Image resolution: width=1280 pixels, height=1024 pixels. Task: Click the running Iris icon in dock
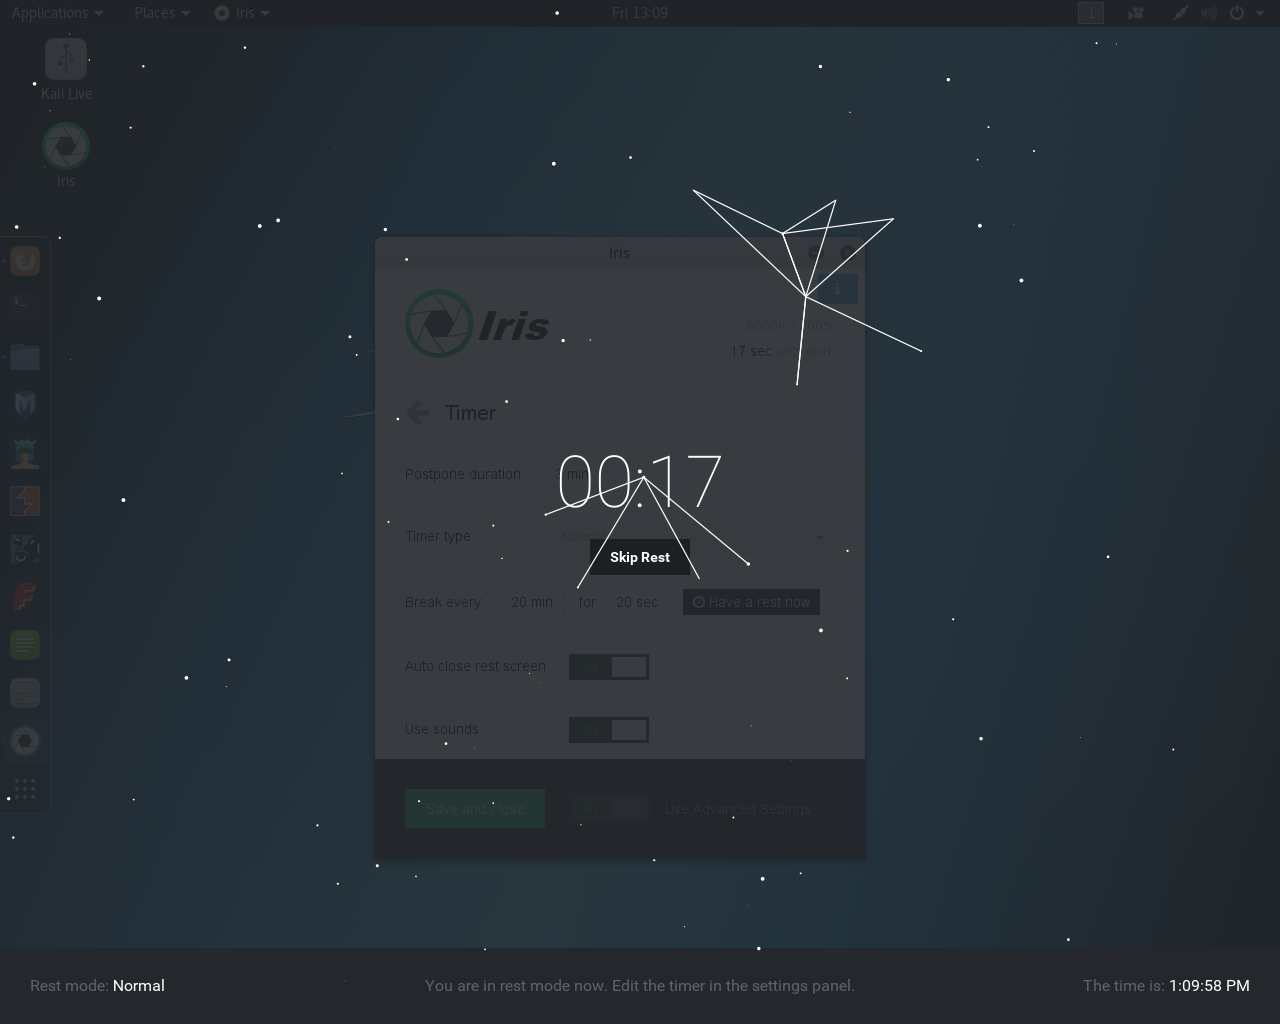click(25, 741)
